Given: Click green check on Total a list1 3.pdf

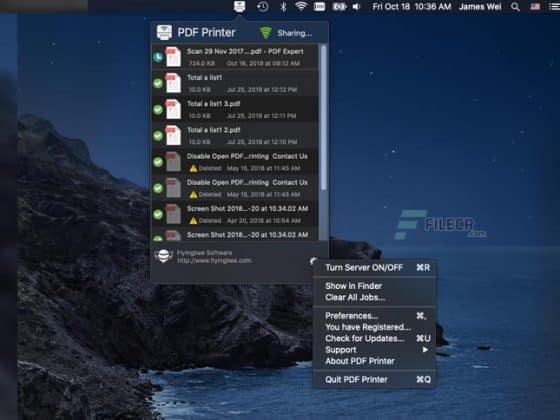Looking at the screenshot, I should (158, 110).
